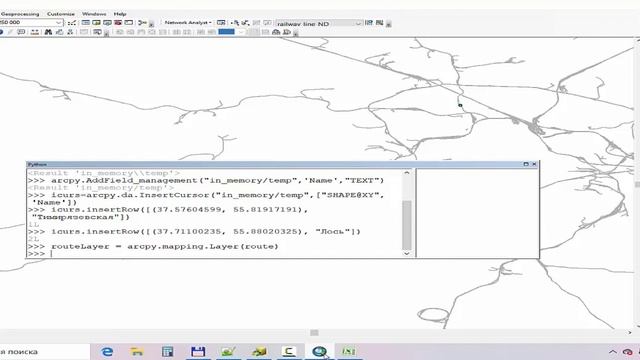Expand the railway line ND network dataset dropdown
The height and width of the screenshot is (360, 640).
pyautogui.click(x=358, y=23)
